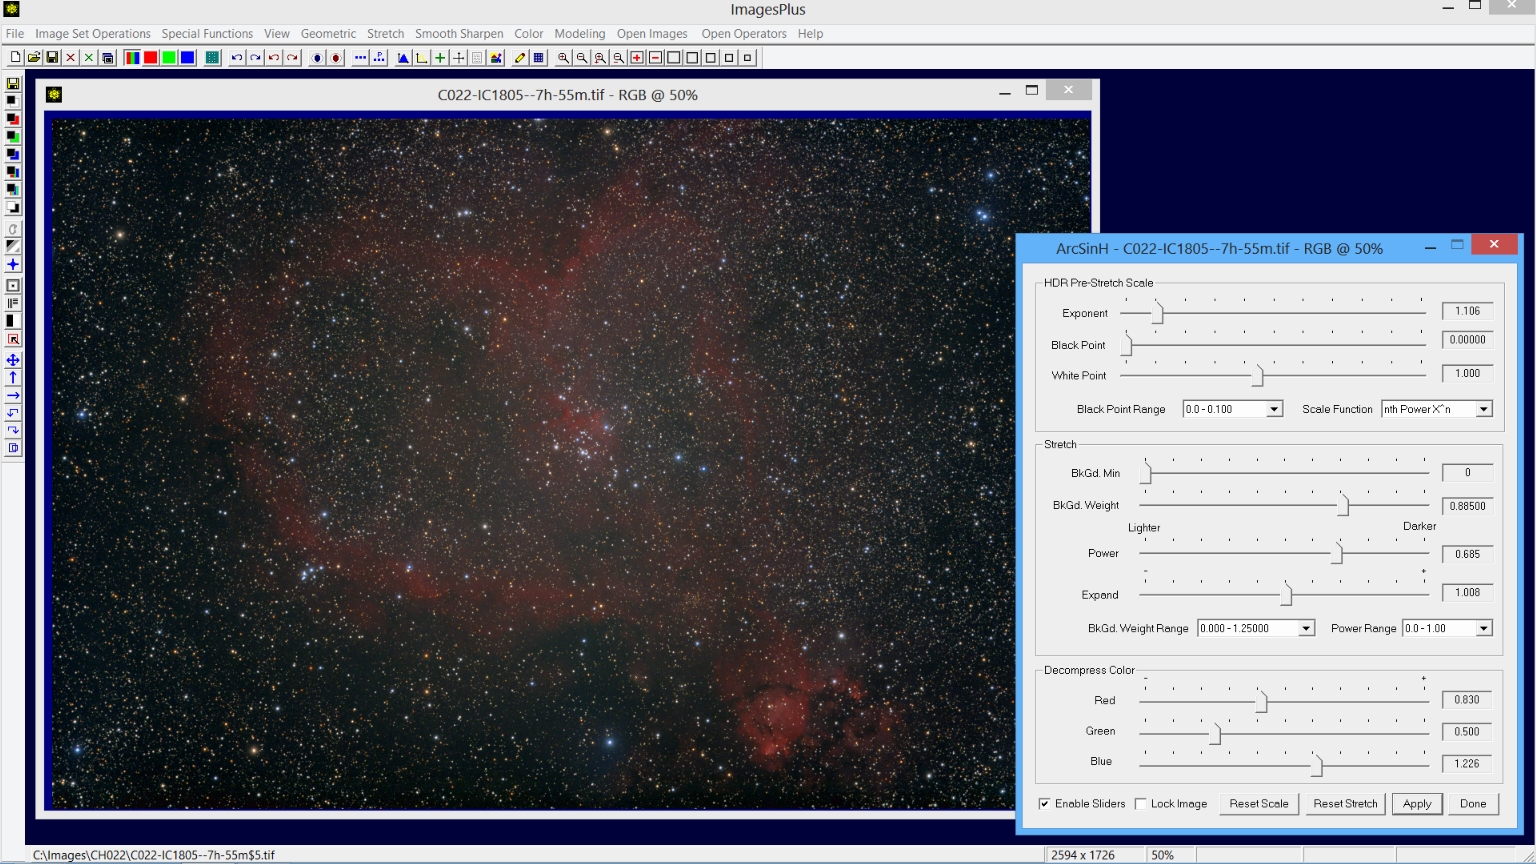Click the first zoom in magnifier icon
The width and height of the screenshot is (1536, 864).
click(x=563, y=58)
